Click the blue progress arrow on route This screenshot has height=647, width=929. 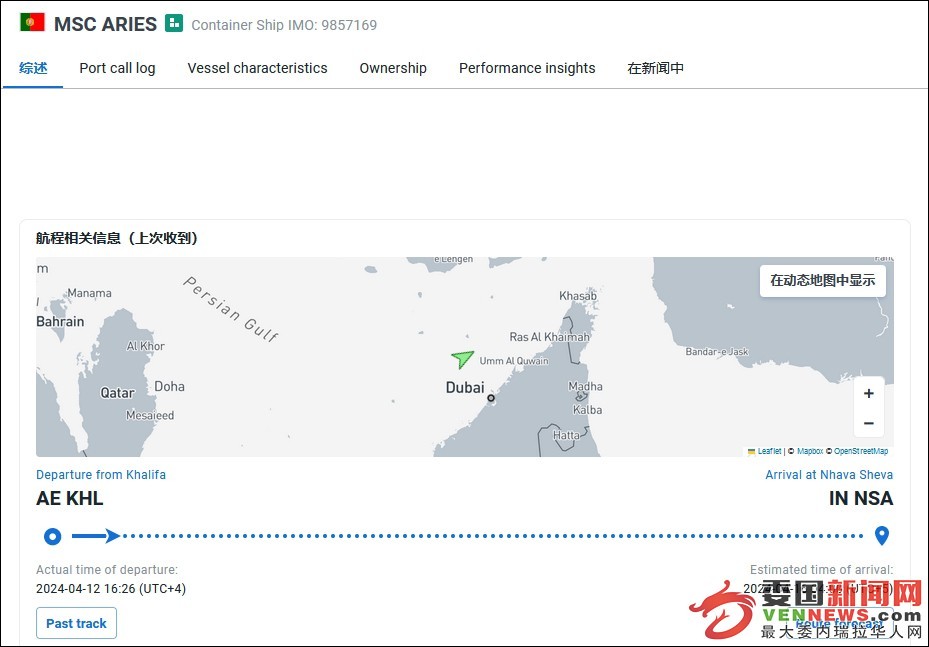(96, 536)
